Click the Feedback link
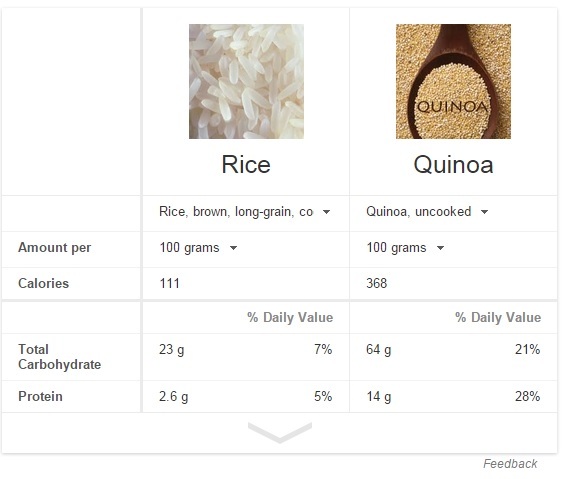The image size is (562, 479). tap(510, 464)
